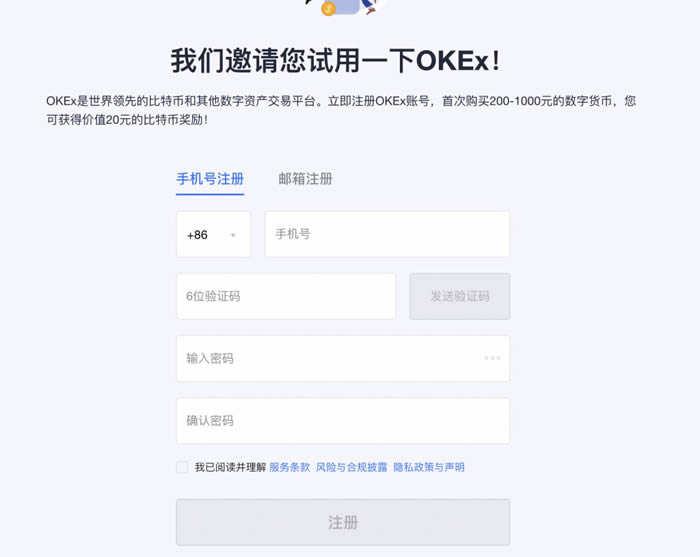The height and width of the screenshot is (557, 700).
Task: Focus the 6位验证码 input field
Action: tap(286, 296)
